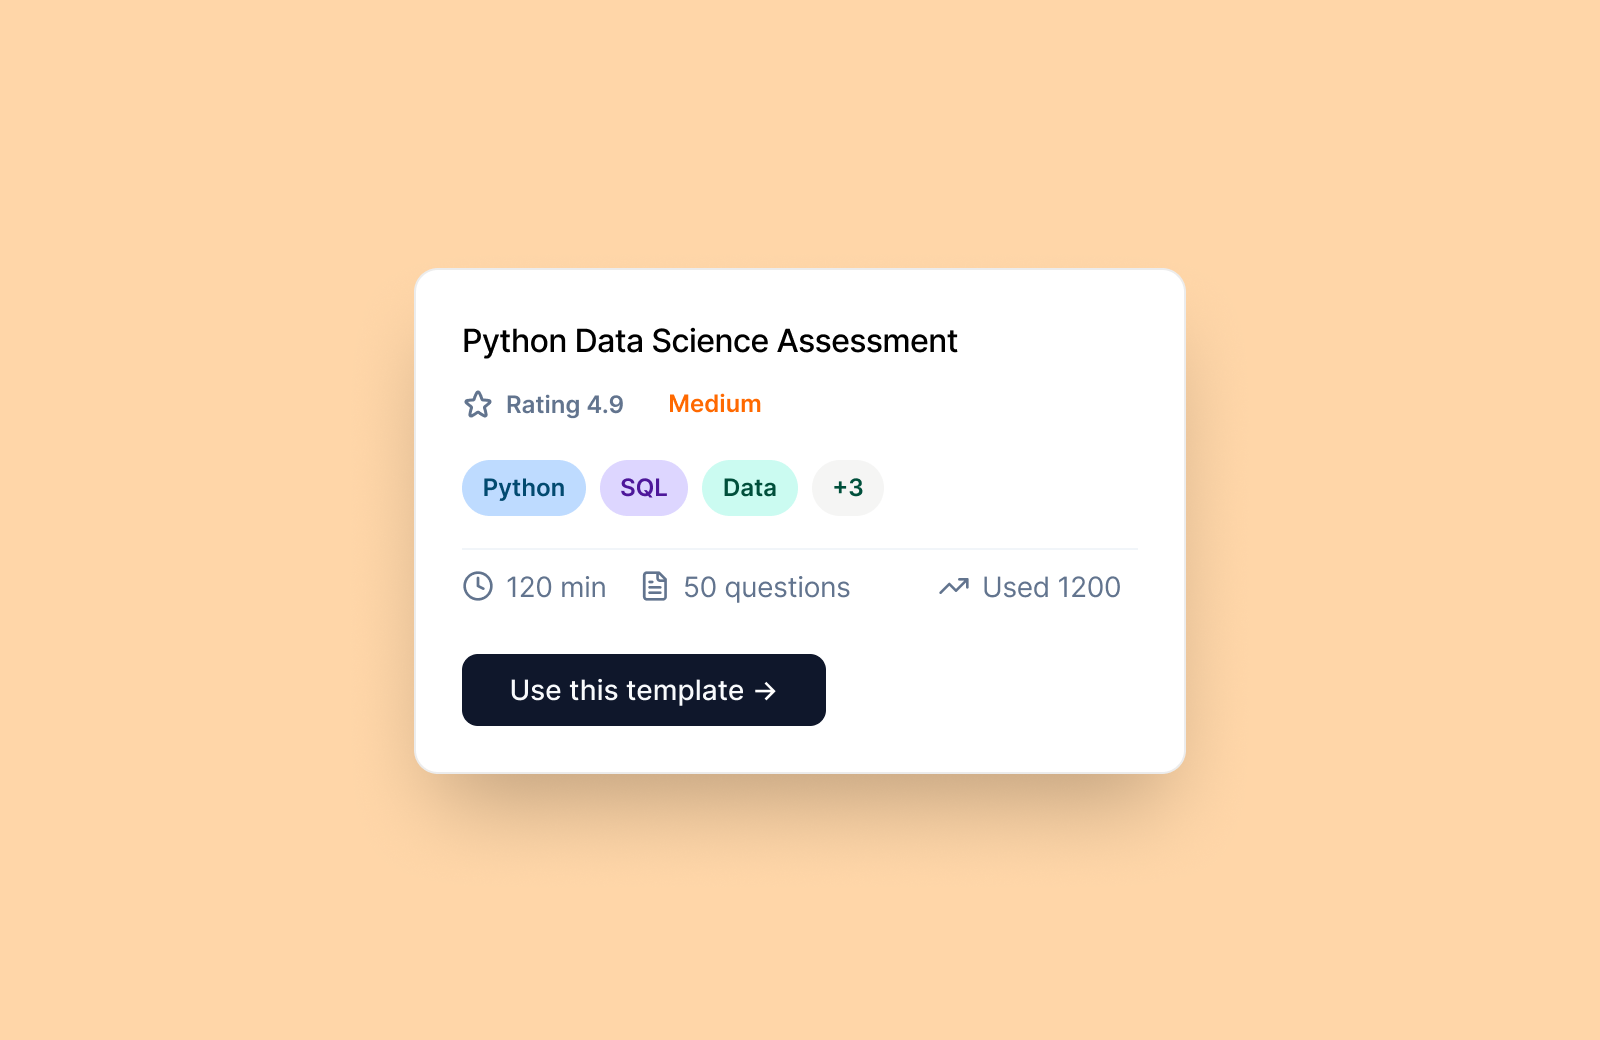Click the 120 min duration text
The width and height of the screenshot is (1600, 1040).
tap(556, 587)
